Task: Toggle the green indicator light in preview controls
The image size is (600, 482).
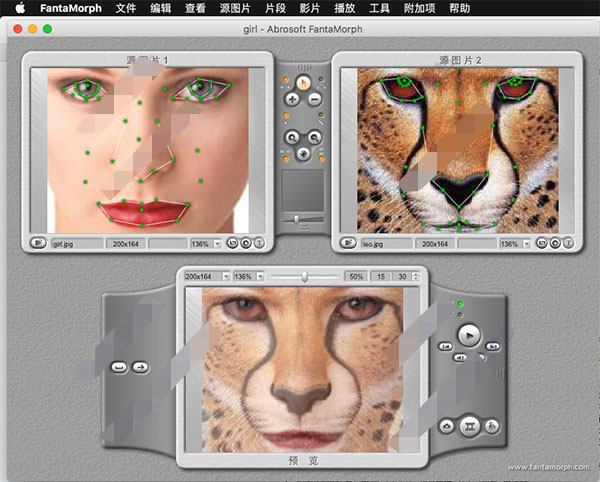Action: click(x=459, y=303)
